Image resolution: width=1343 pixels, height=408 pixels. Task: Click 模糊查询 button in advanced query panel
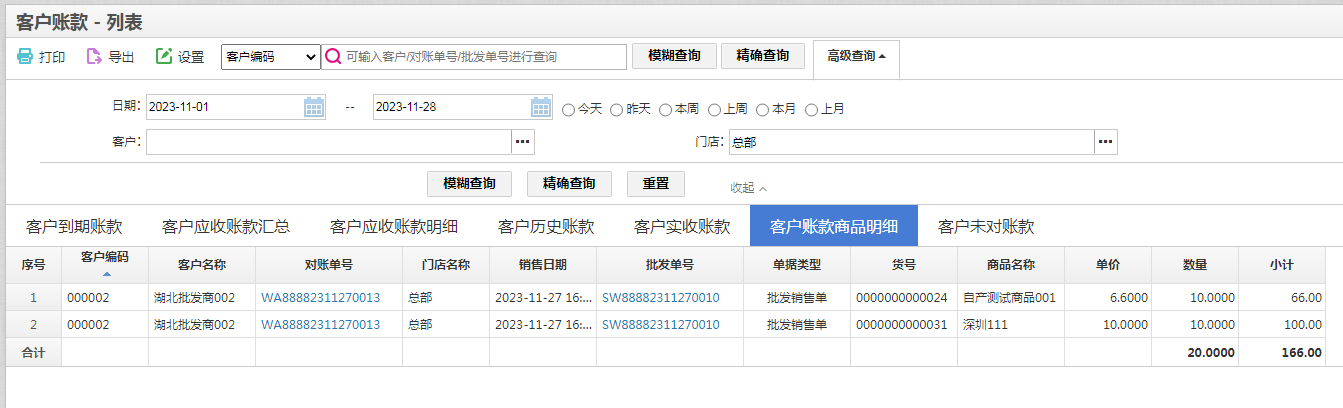click(469, 184)
